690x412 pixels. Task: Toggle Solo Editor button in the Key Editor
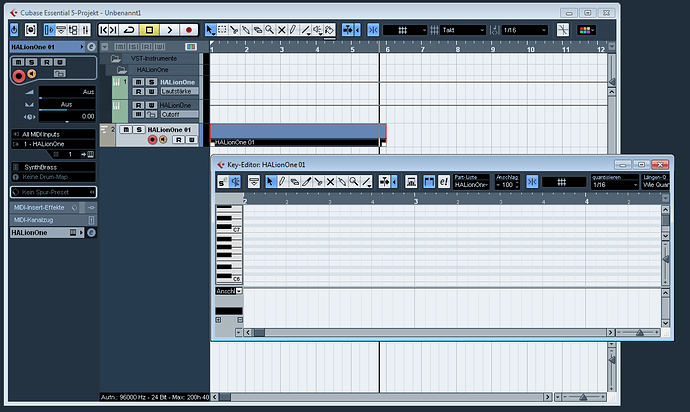(x=223, y=182)
